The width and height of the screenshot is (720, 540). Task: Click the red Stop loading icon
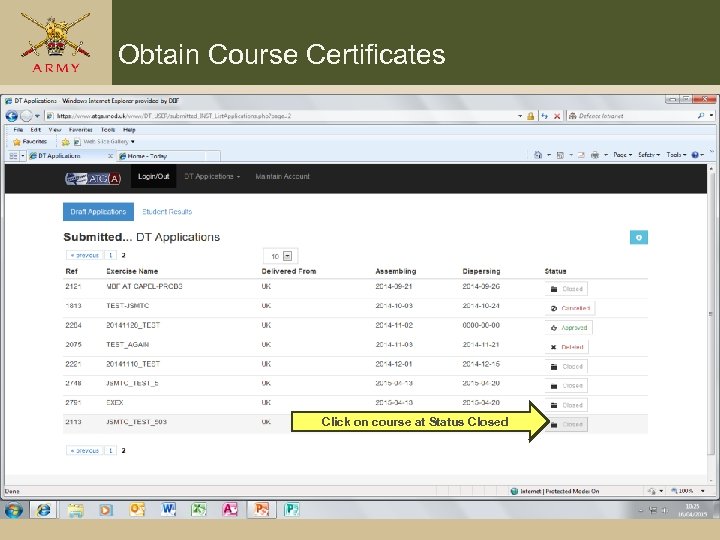[557, 116]
